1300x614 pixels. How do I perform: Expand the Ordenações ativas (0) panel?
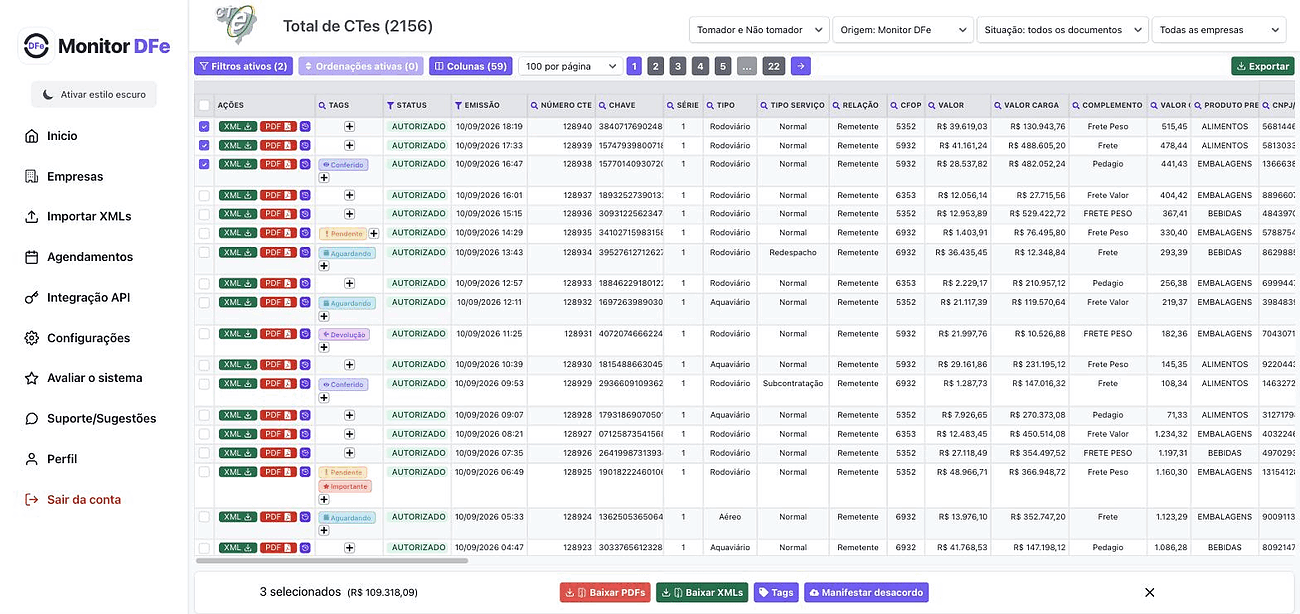pos(361,66)
